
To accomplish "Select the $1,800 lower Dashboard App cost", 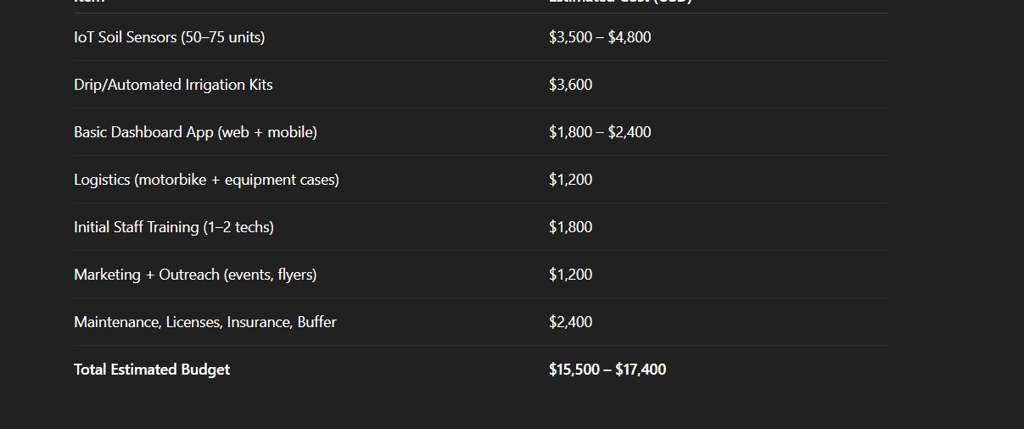I will [571, 133].
